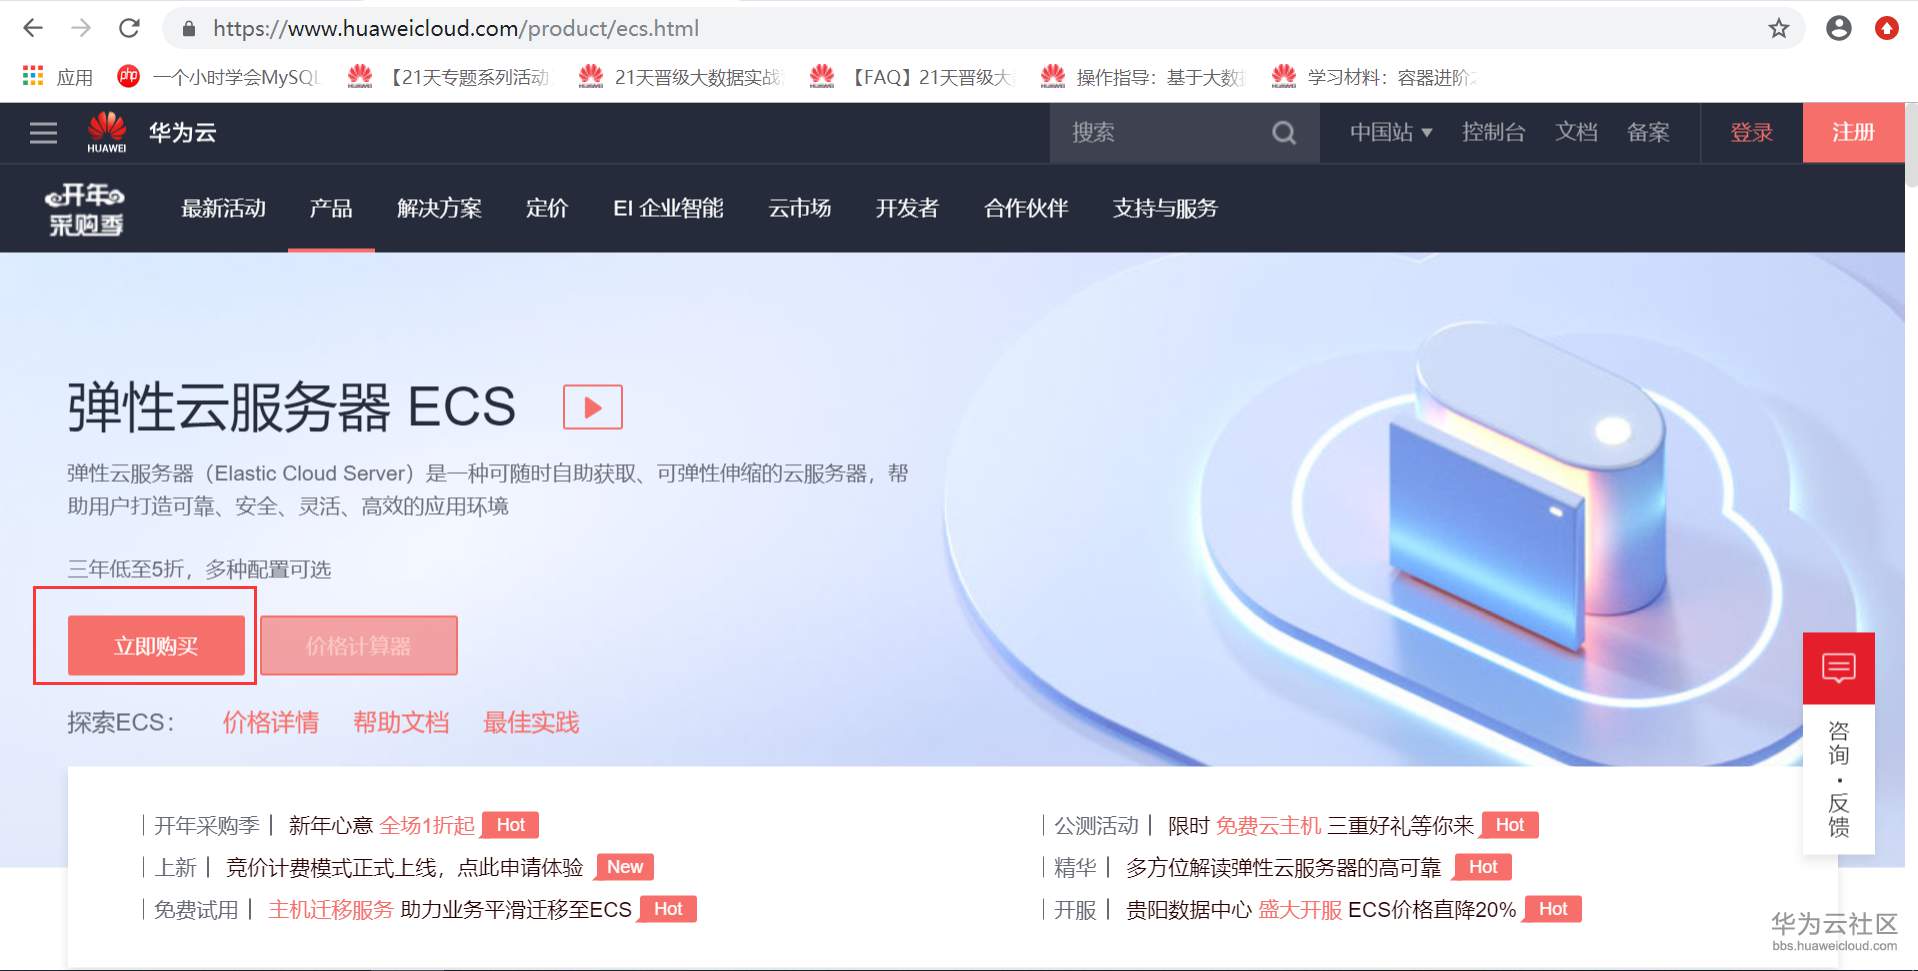Viewport: 1918px width, 971px height.
Task: Open the 【FAQ】21天晋级大 bookmark
Action: (911, 77)
